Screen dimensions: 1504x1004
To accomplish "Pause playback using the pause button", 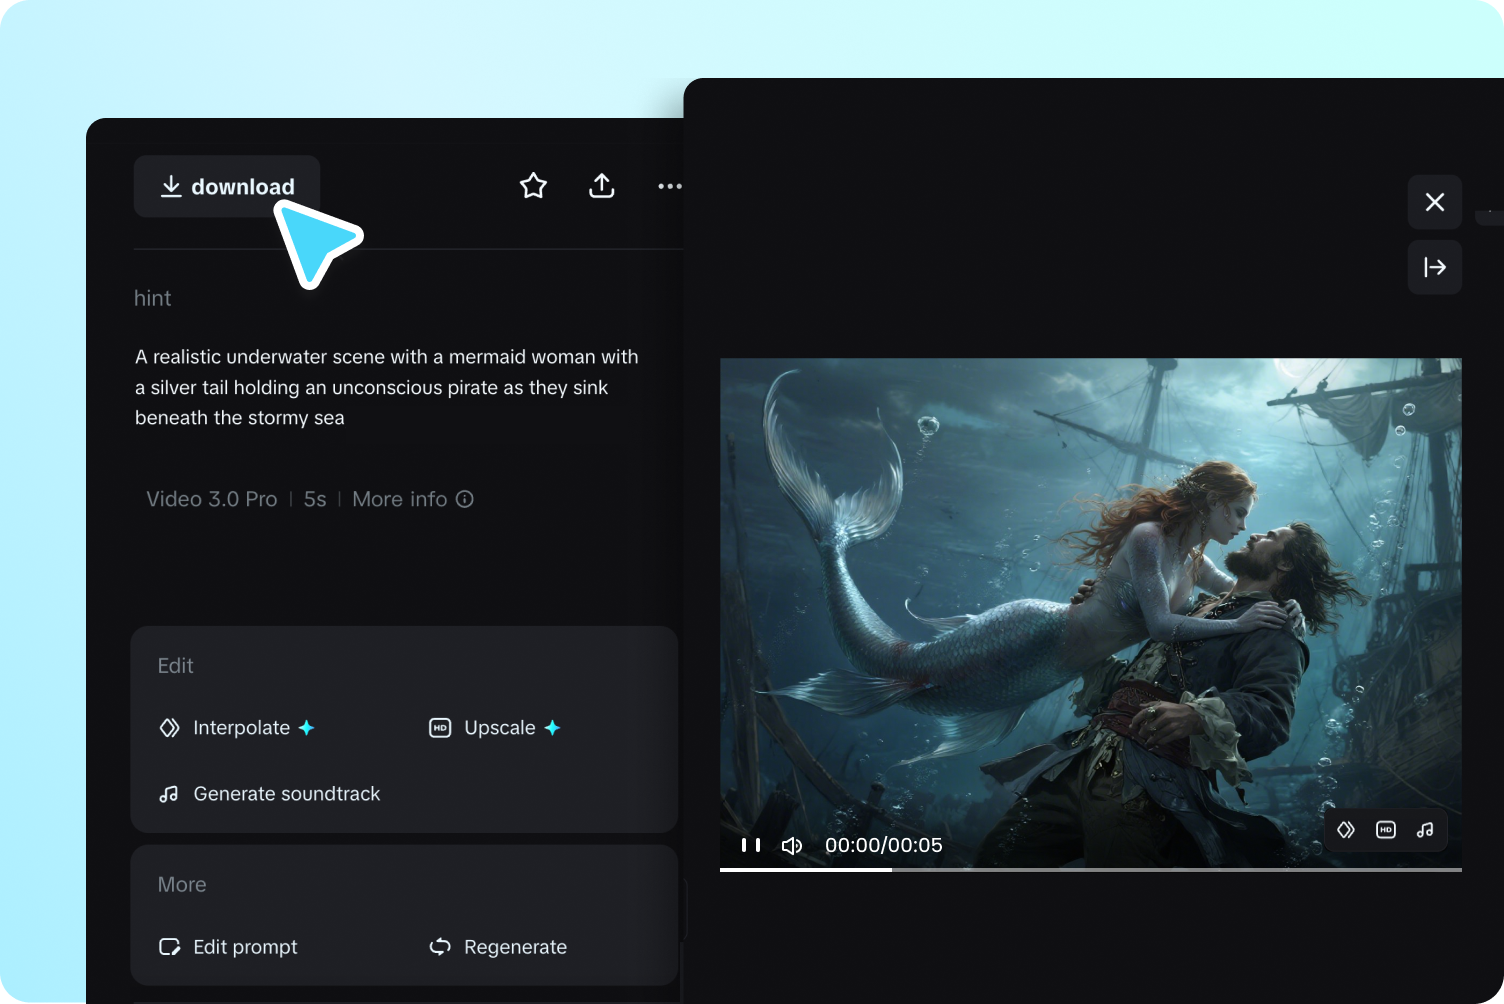I will (749, 845).
